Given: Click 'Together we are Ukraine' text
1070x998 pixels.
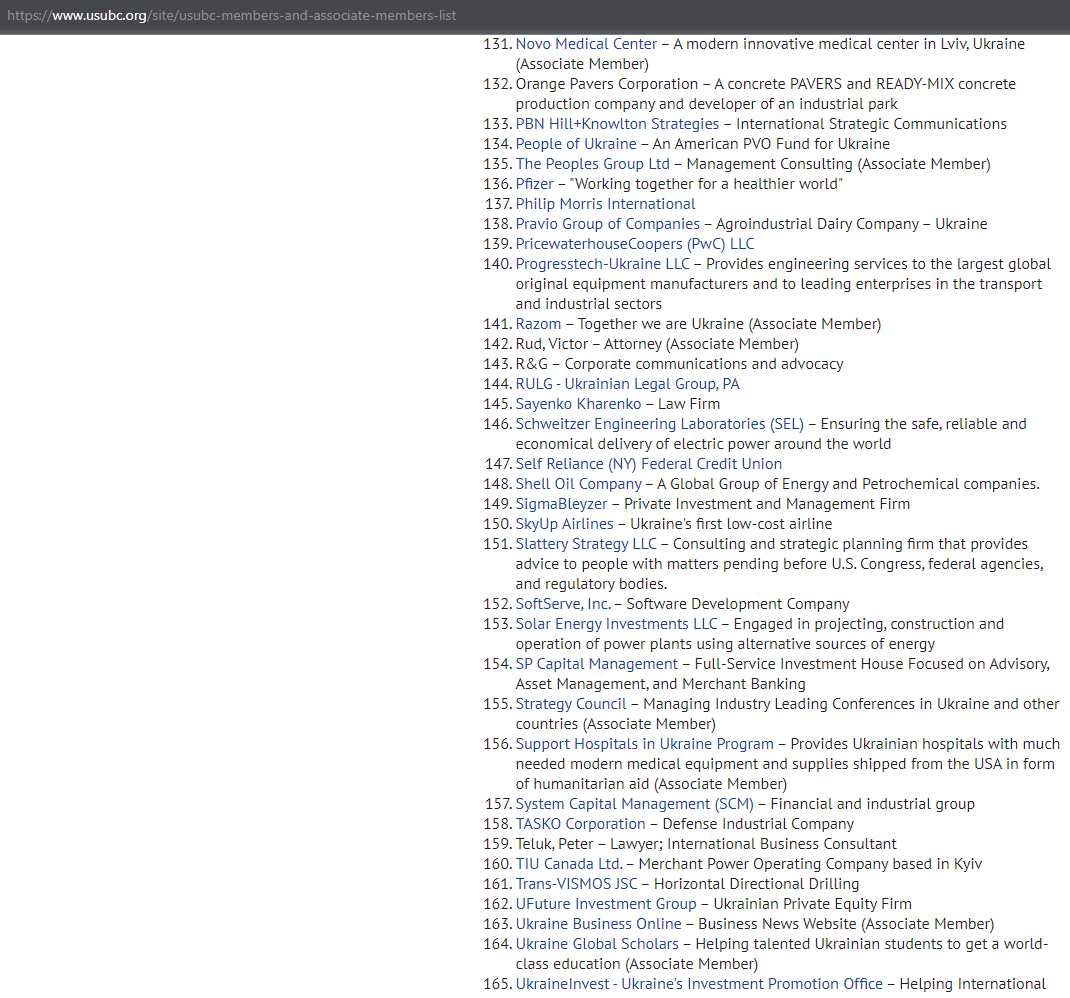Looking at the screenshot, I should coord(661,324).
